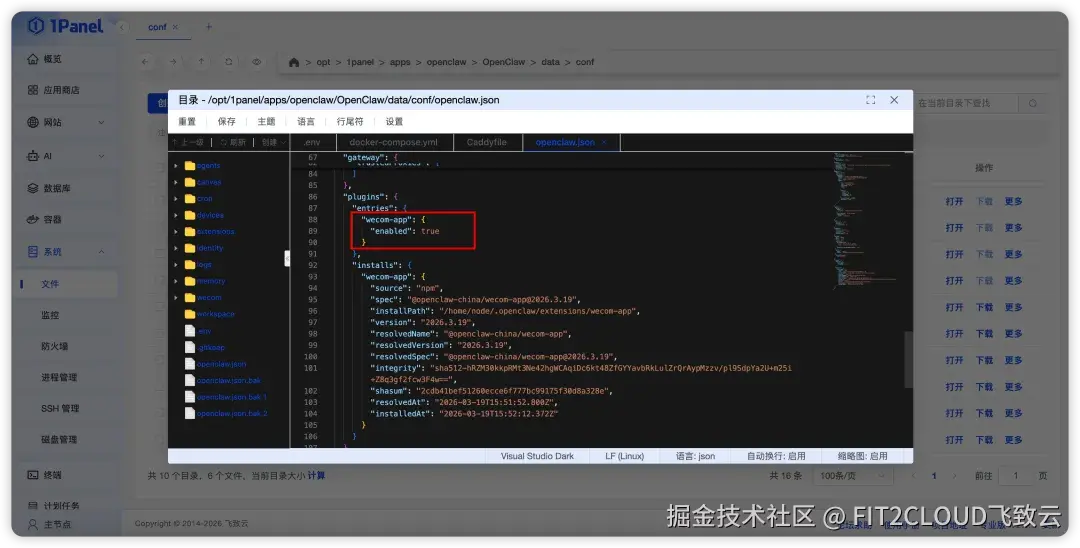This screenshot has height=548, width=1080.
Task: Expand the 网站 sidebar menu
Action: pyautogui.click(x=101, y=123)
